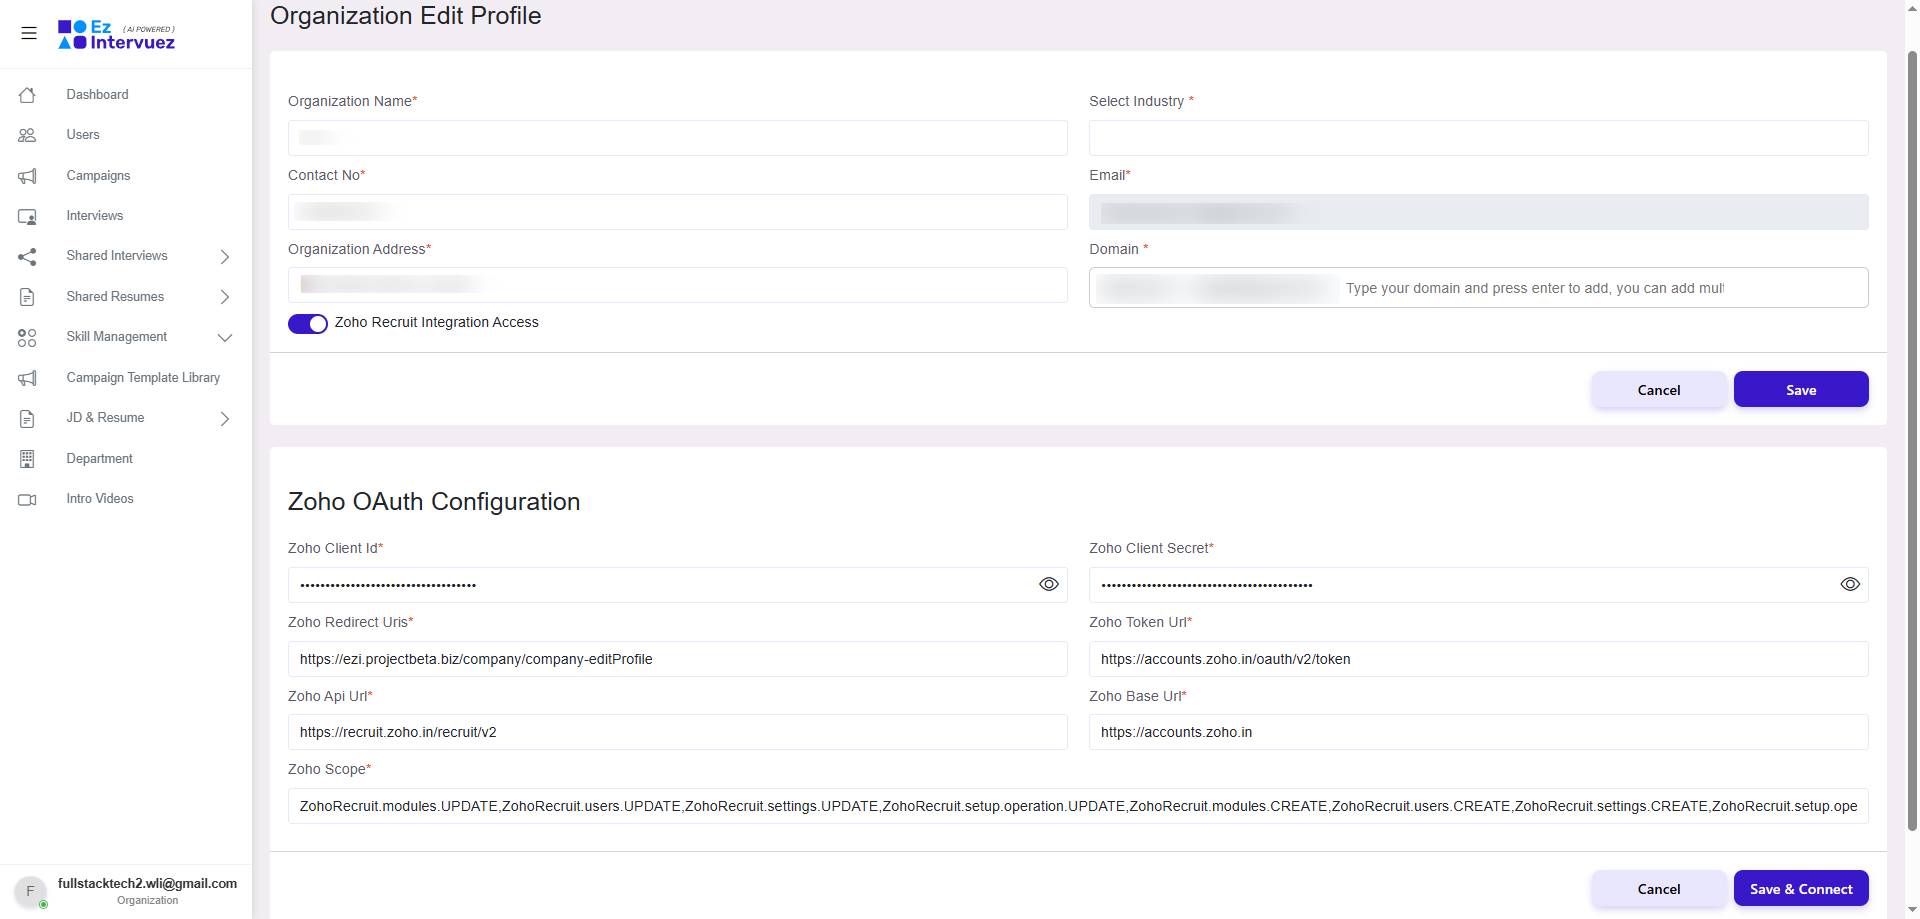Reveal the Zoho Client Secret value

(x=1849, y=585)
